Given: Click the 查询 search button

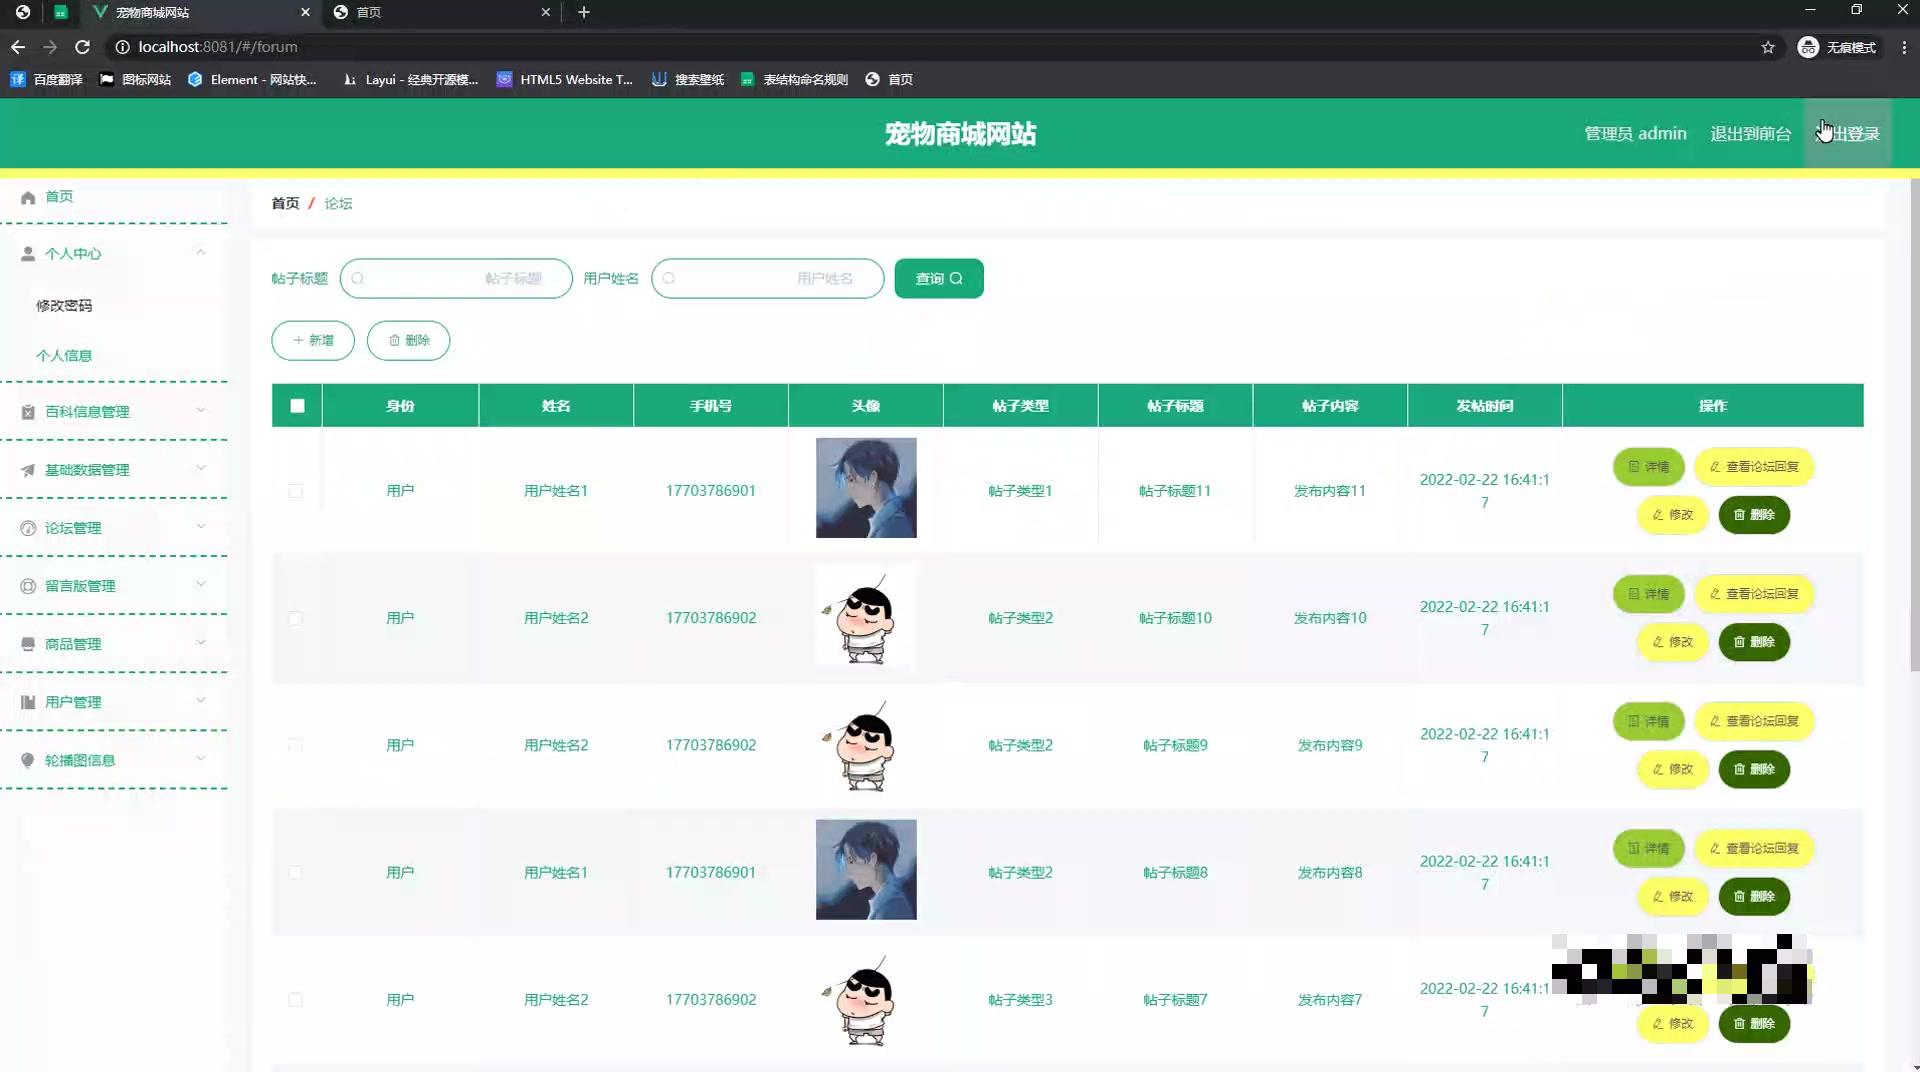Looking at the screenshot, I should pyautogui.click(x=939, y=279).
